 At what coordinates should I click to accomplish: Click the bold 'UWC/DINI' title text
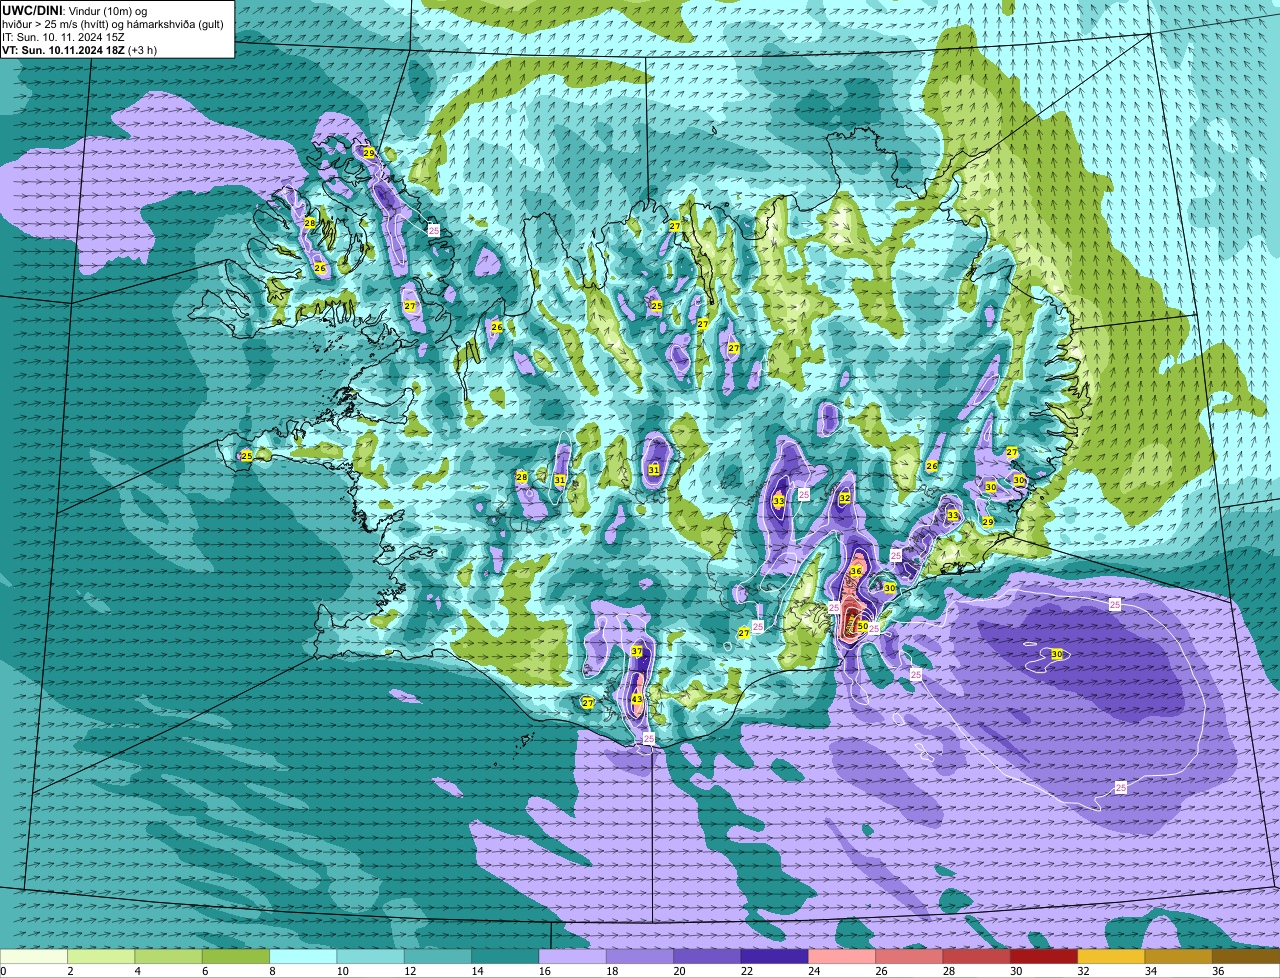32,11
